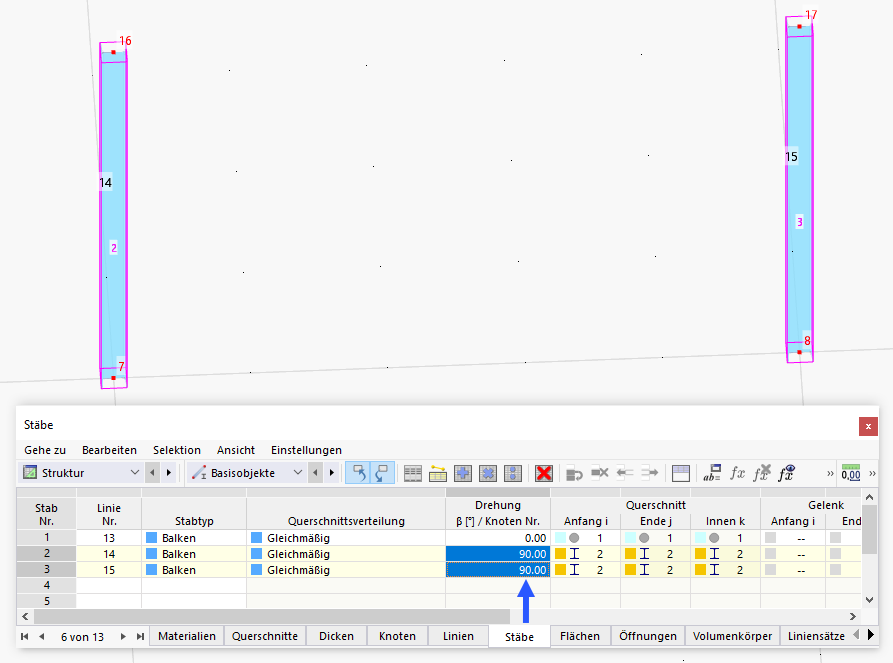Select rotation cell 0.00 in row 1

498,538
